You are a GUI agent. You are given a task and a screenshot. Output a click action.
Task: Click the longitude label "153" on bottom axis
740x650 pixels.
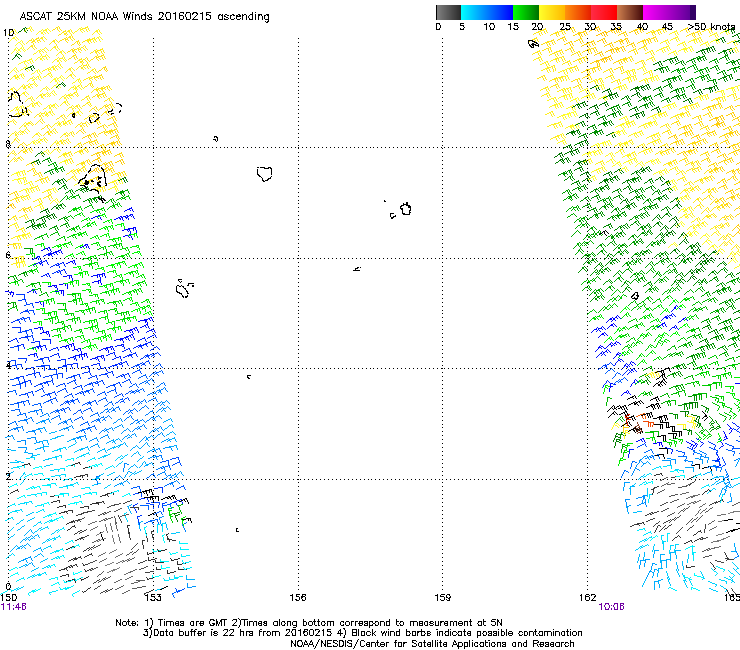click(x=153, y=598)
